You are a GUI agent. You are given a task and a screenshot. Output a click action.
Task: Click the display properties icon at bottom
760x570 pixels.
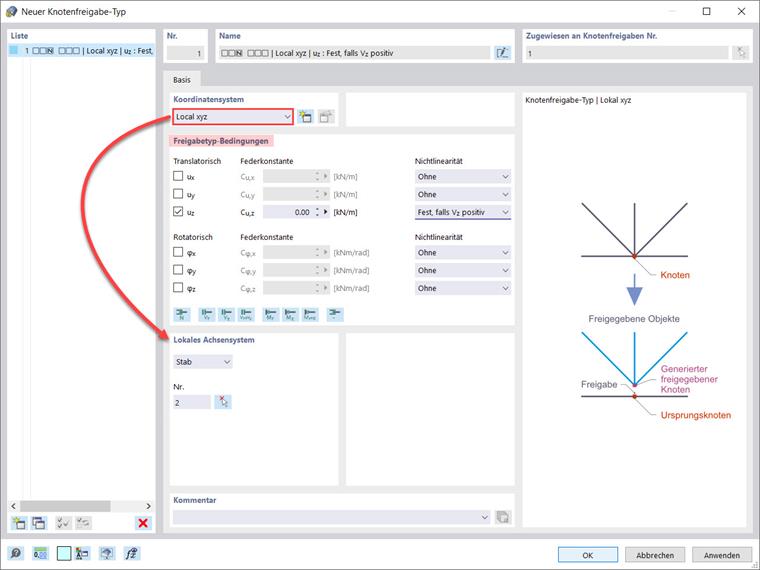[82, 554]
